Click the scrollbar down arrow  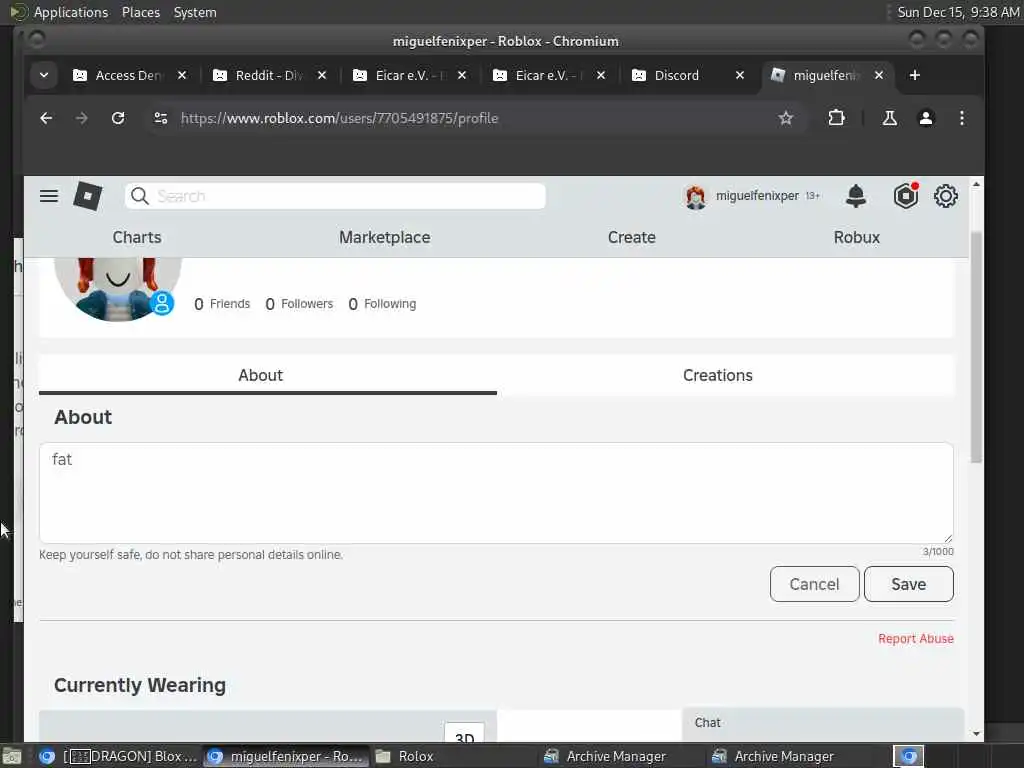(x=976, y=734)
